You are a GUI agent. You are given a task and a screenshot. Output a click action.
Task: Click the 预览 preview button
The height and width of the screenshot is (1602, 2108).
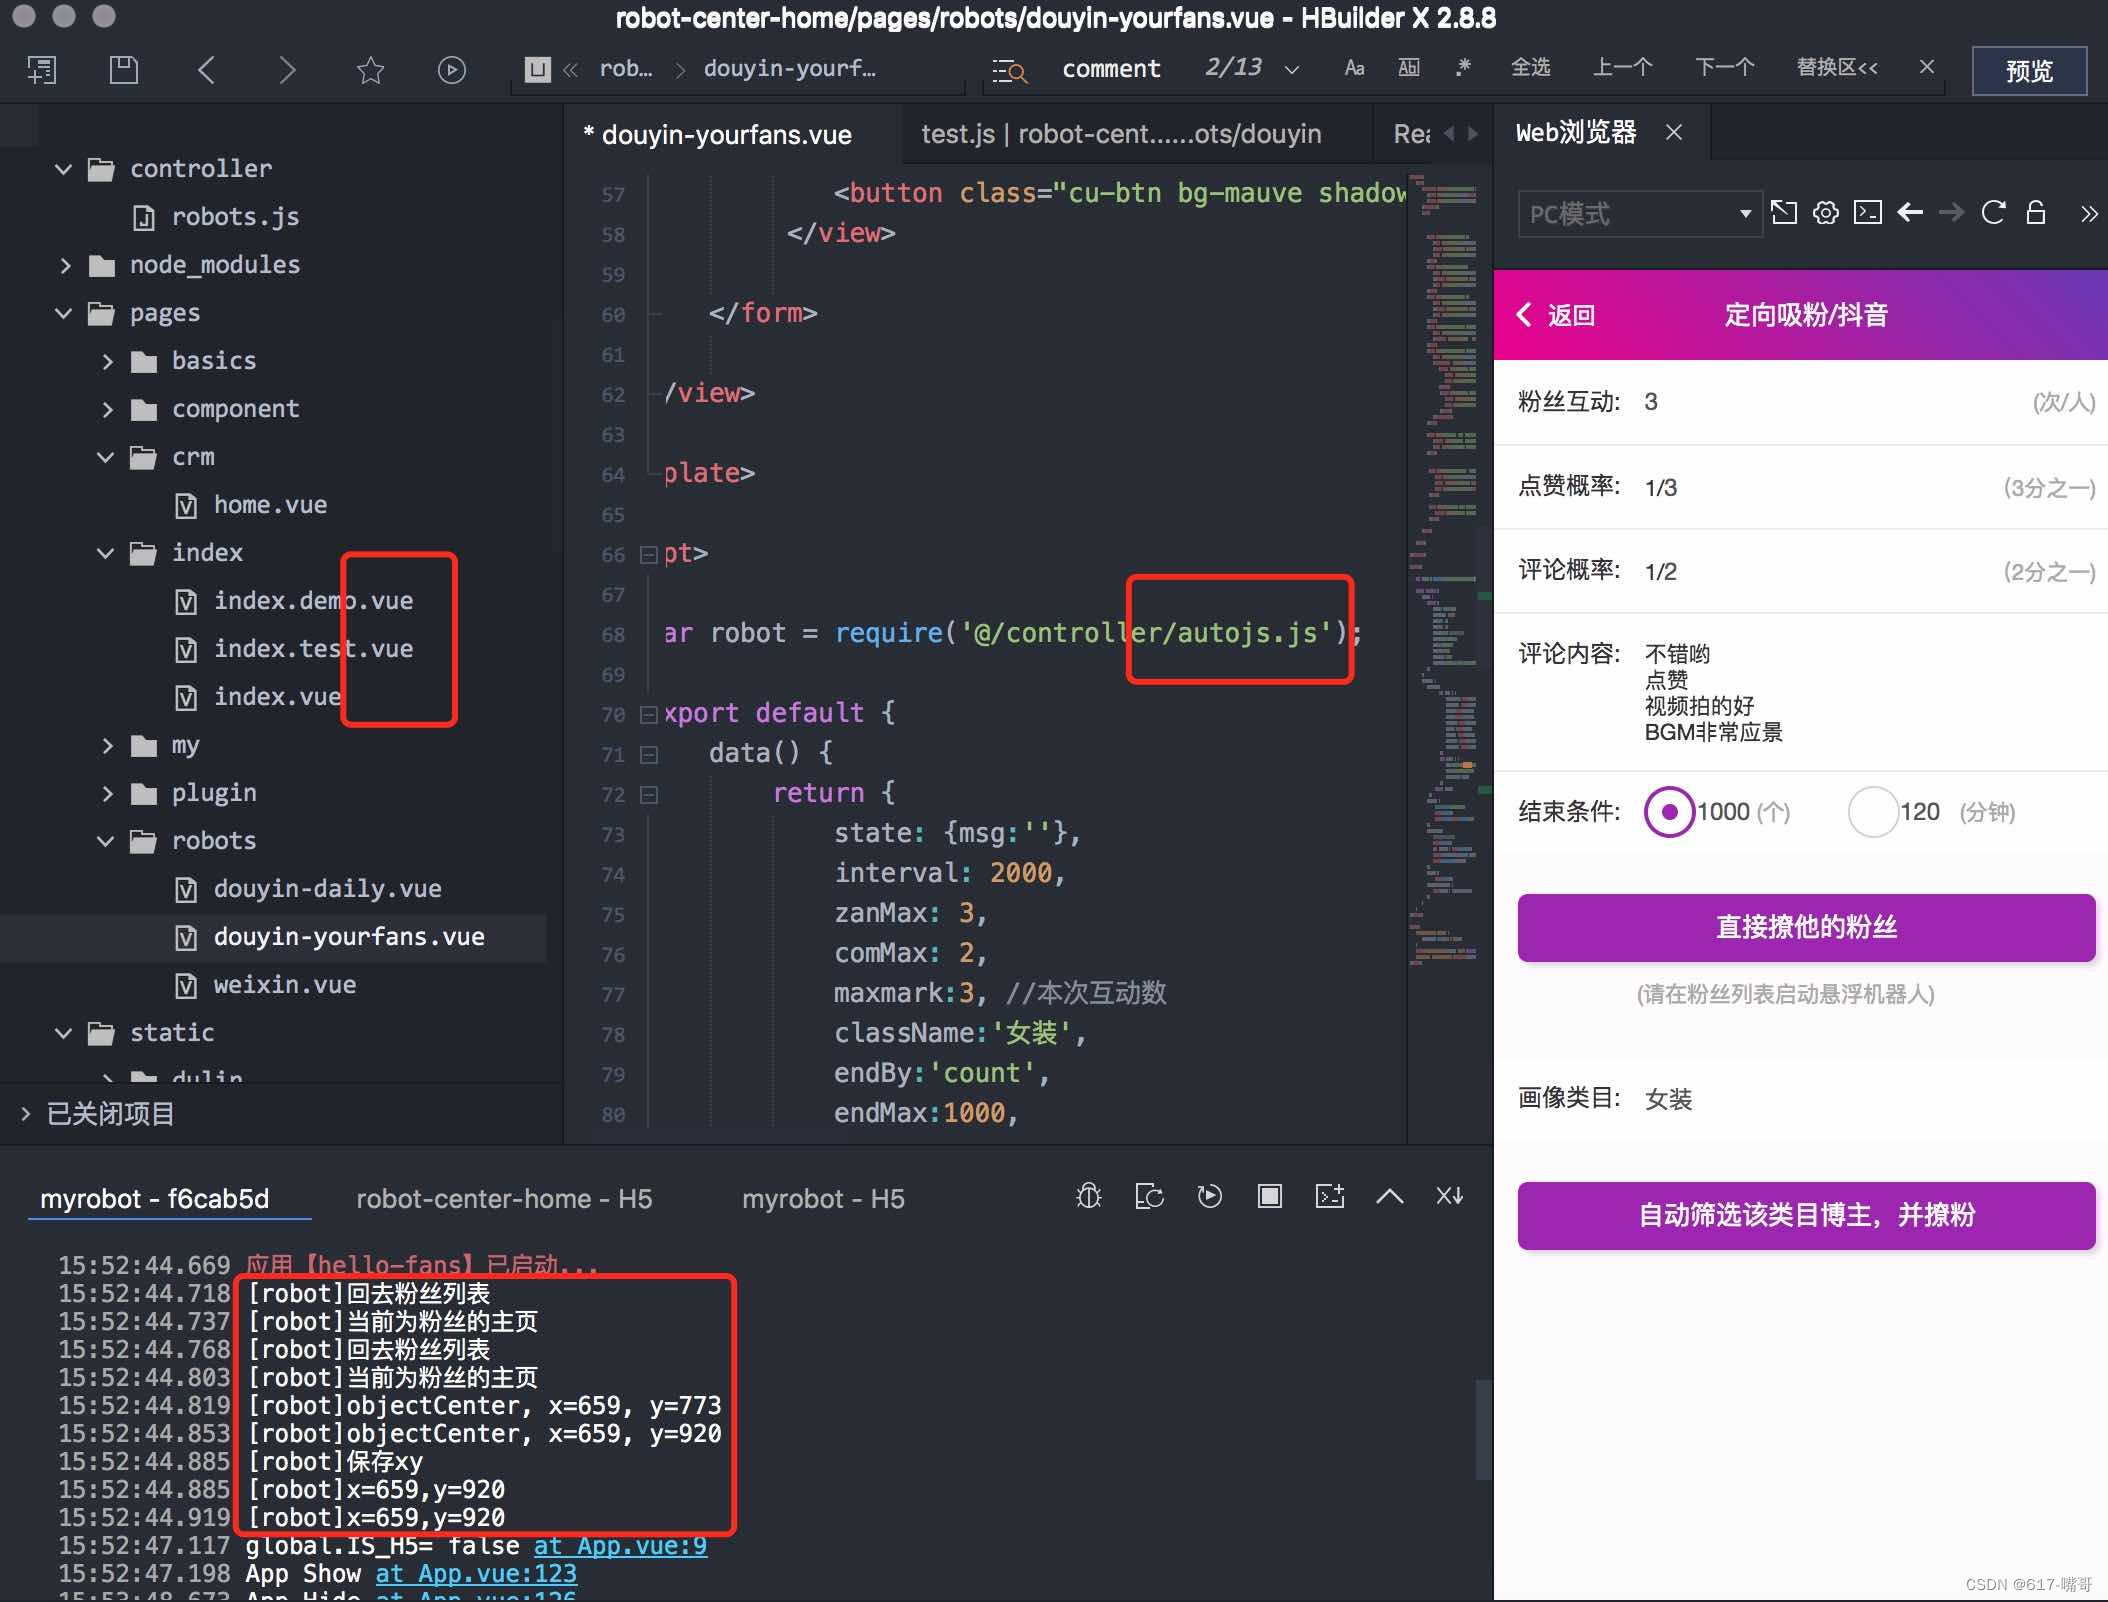tap(2028, 70)
